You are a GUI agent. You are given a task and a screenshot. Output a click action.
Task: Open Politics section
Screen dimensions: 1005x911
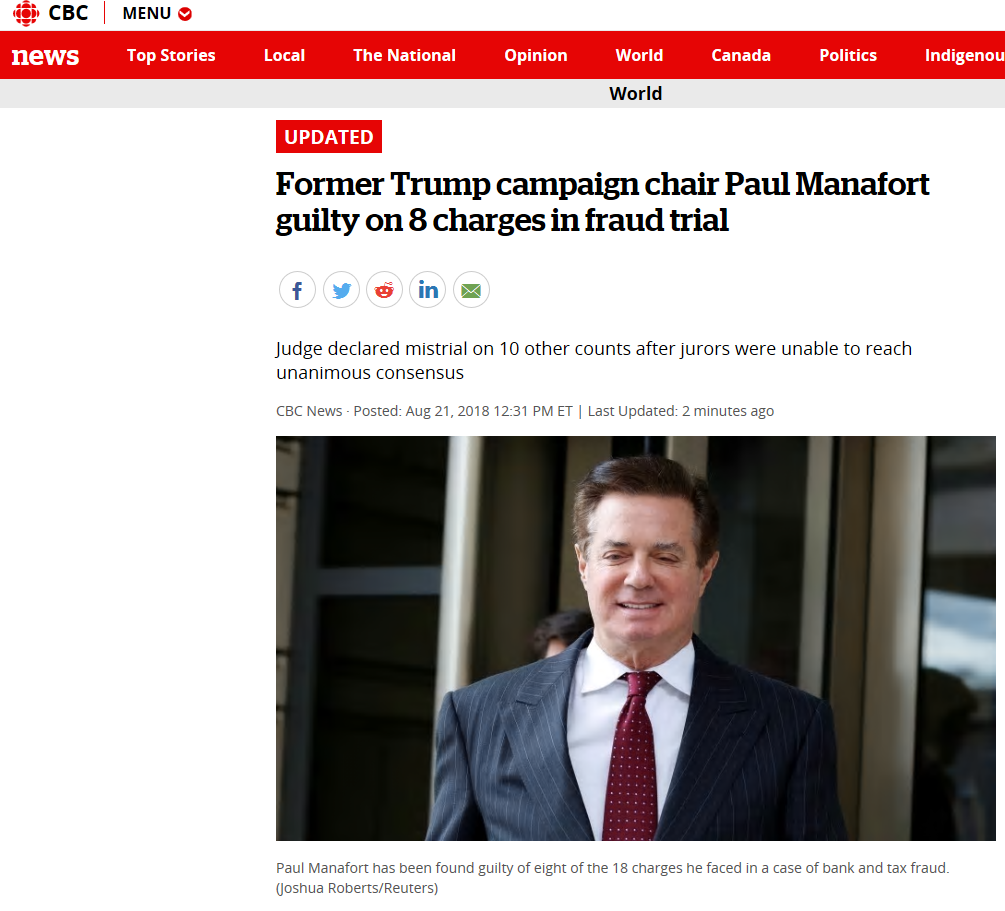848,55
